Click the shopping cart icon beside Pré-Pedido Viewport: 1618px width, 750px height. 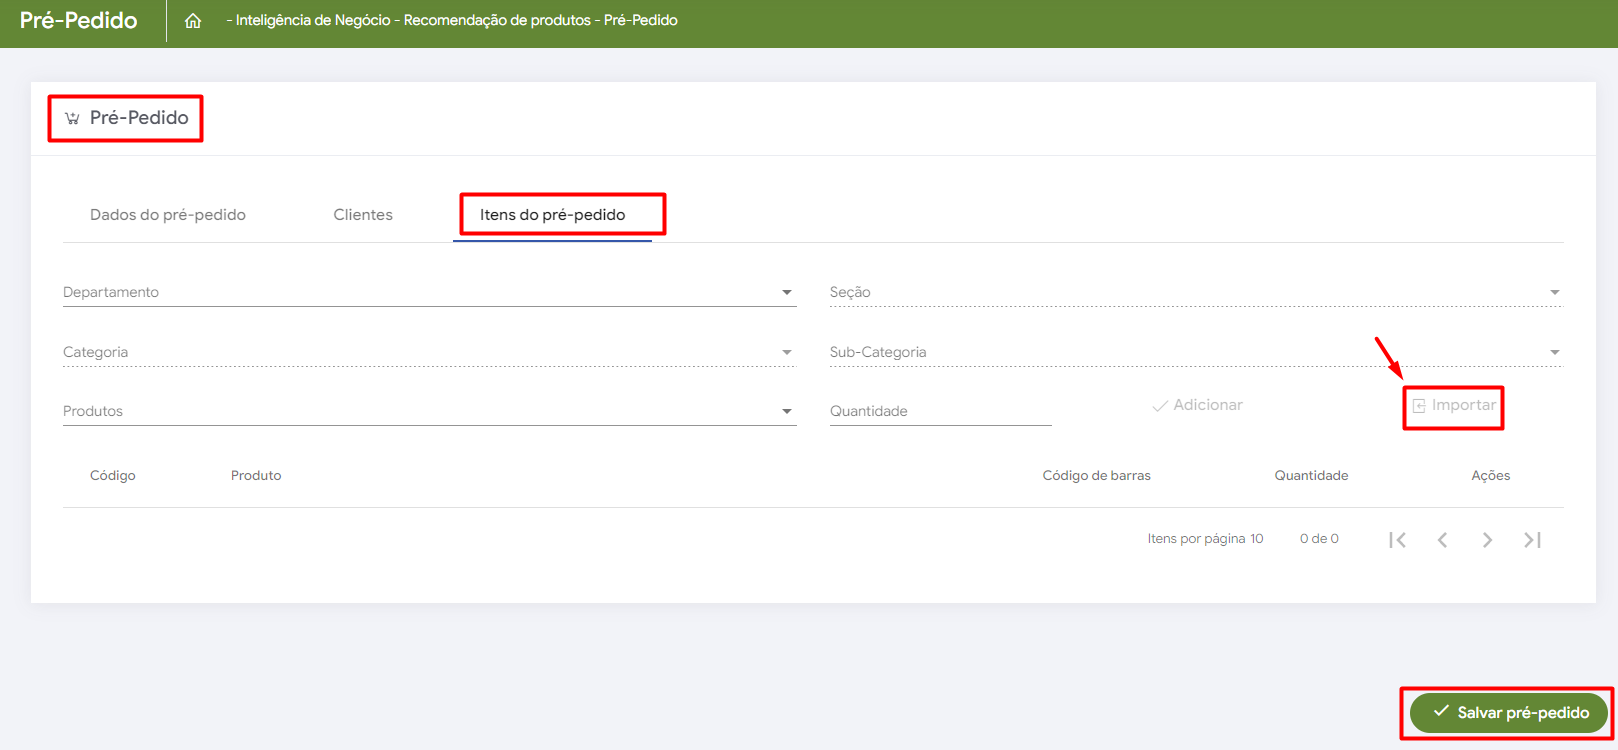click(72, 118)
